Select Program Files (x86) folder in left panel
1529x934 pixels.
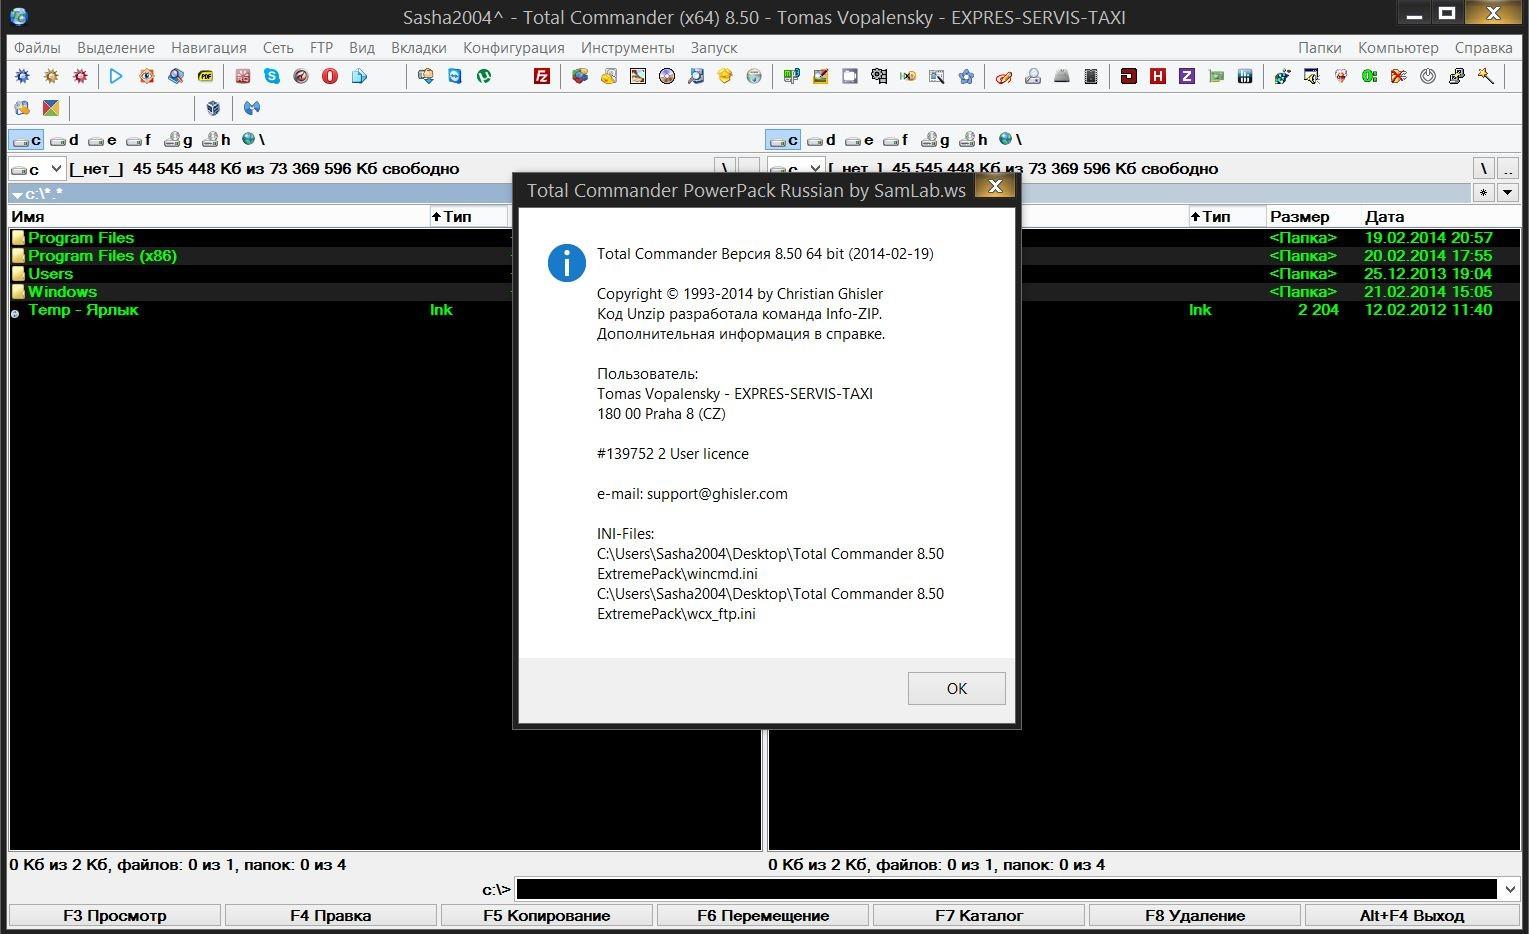click(102, 256)
